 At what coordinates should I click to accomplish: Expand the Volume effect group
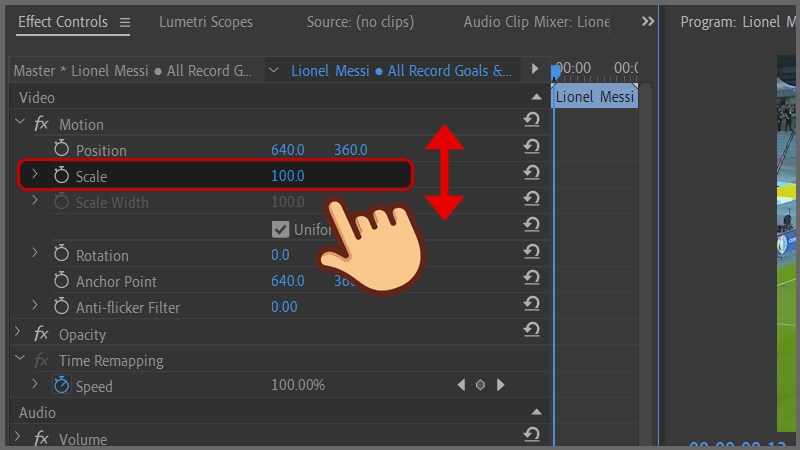[x=17, y=436]
